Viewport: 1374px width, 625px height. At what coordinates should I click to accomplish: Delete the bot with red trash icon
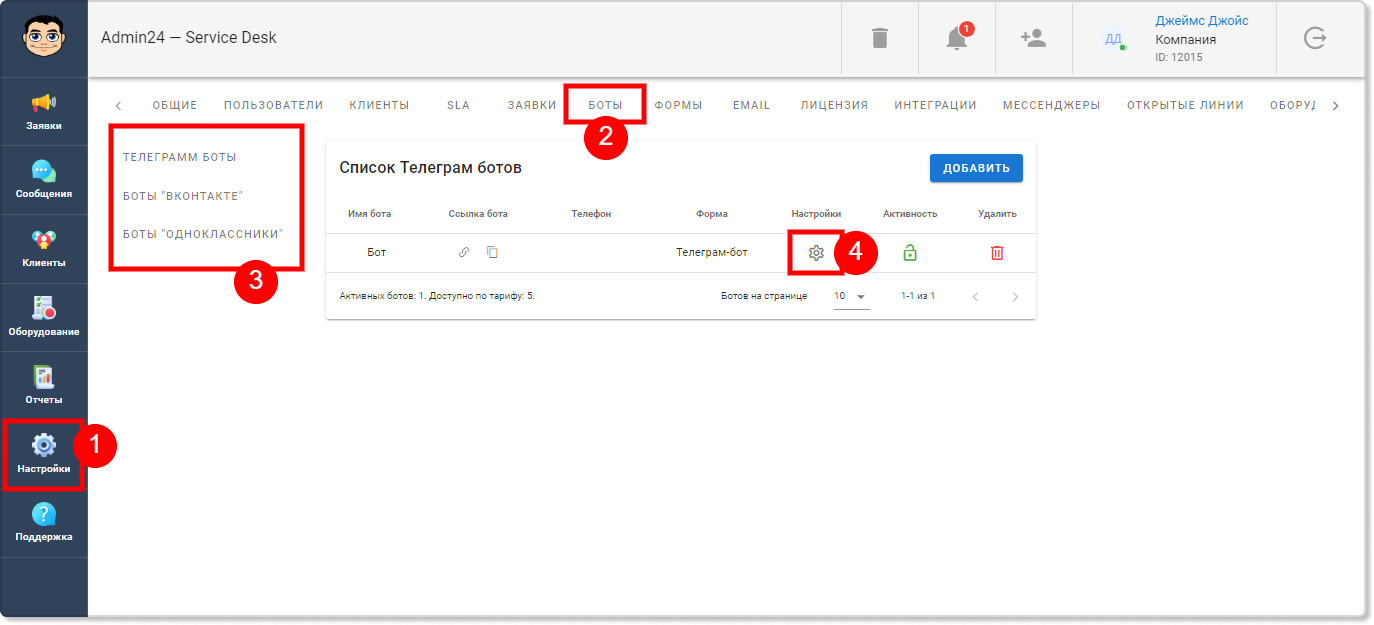997,253
